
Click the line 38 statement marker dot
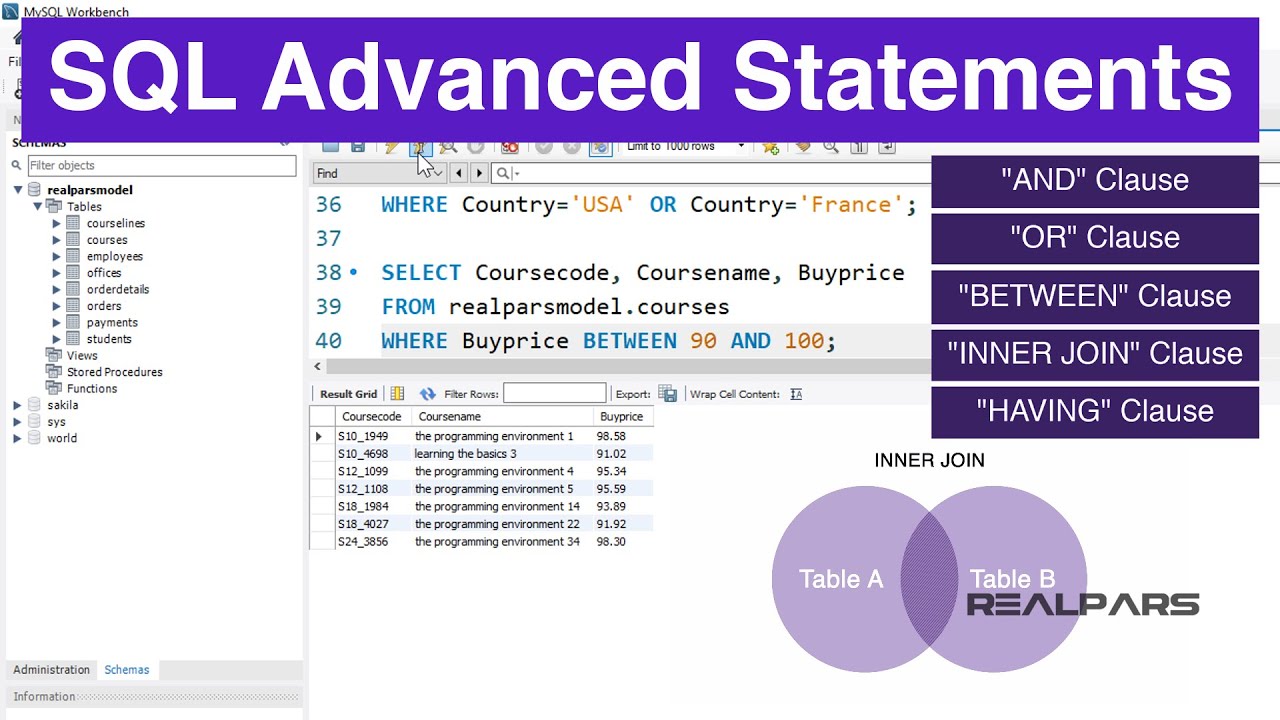point(353,273)
